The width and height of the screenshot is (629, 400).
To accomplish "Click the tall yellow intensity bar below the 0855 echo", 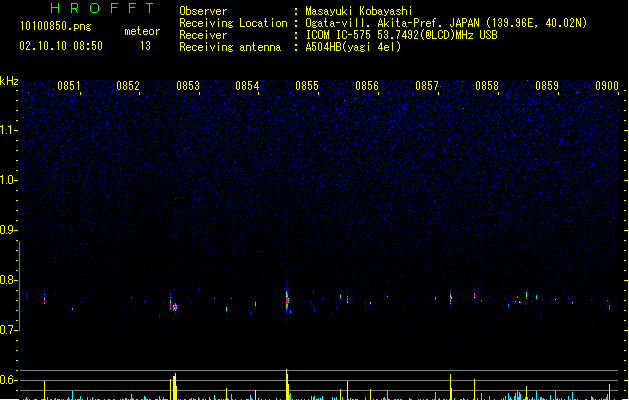I will (x=287, y=384).
